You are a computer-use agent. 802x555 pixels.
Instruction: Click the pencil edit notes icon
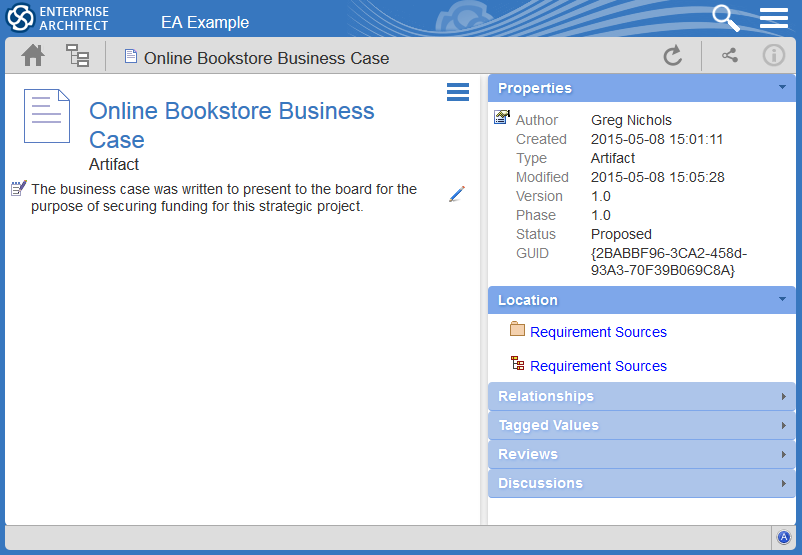pyautogui.click(x=457, y=194)
